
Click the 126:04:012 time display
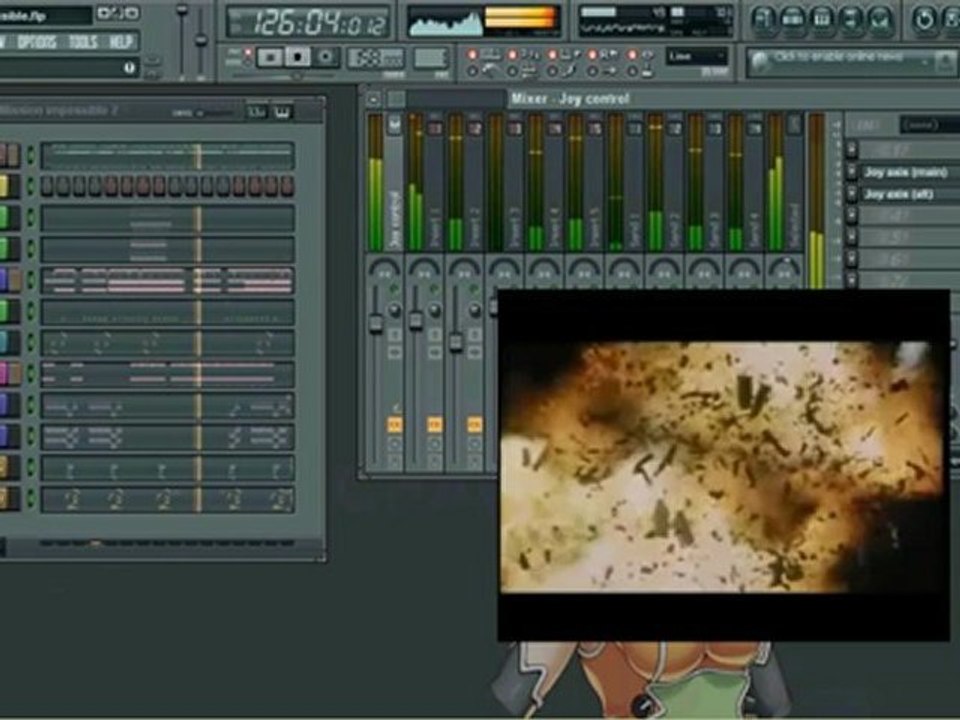pyautogui.click(x=308, y=22)
